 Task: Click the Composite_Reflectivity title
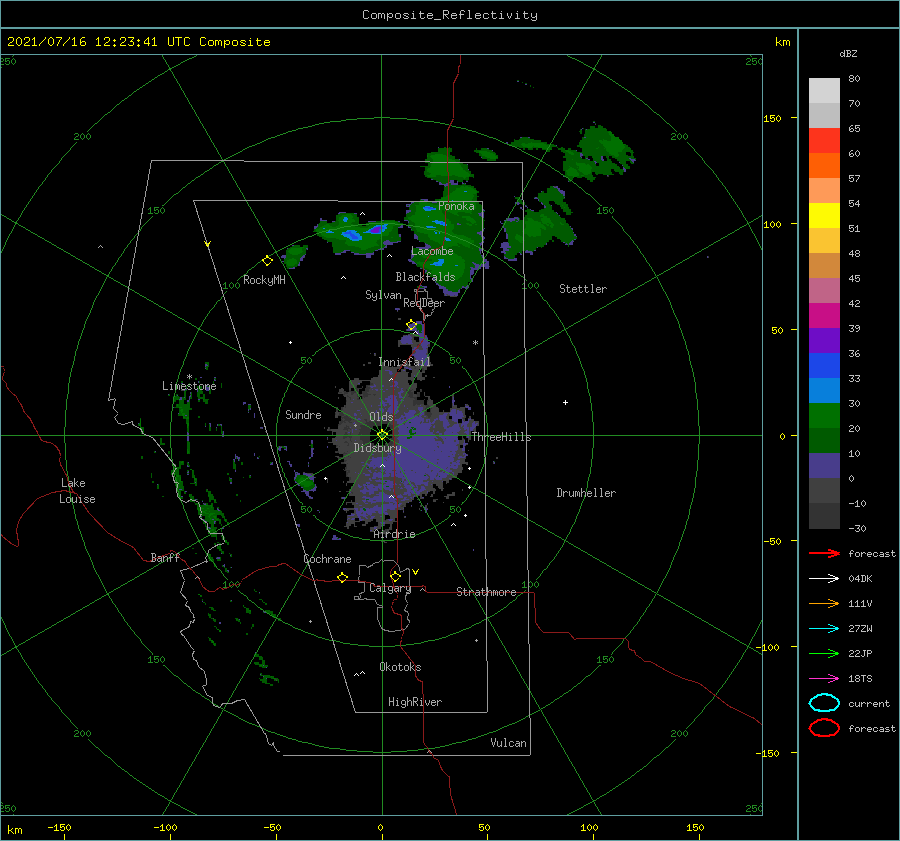click(x=449, y=15)
